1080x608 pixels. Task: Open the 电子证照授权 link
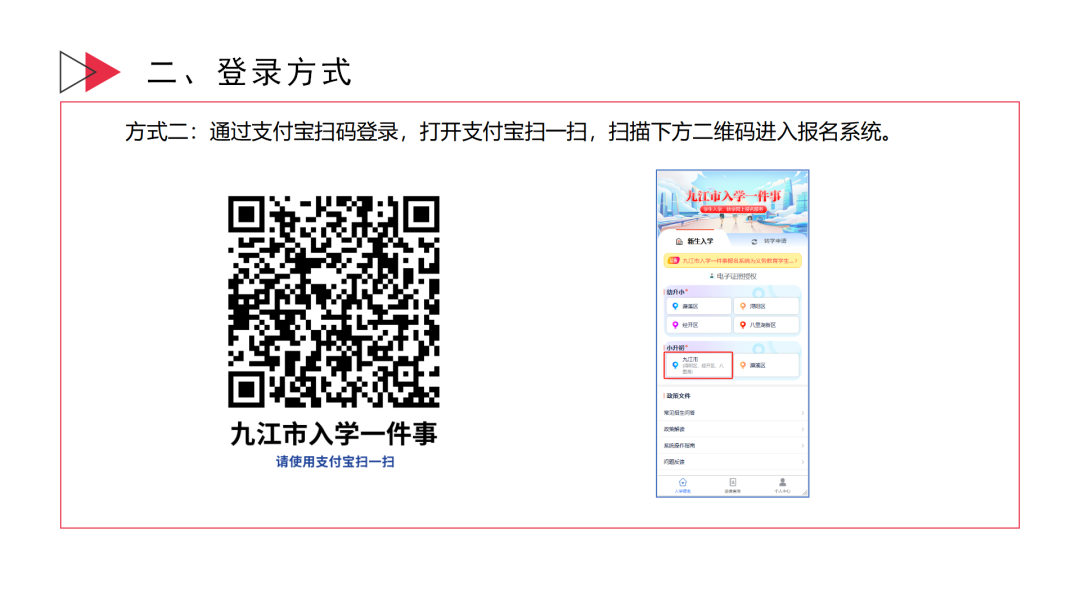(733, 276)
